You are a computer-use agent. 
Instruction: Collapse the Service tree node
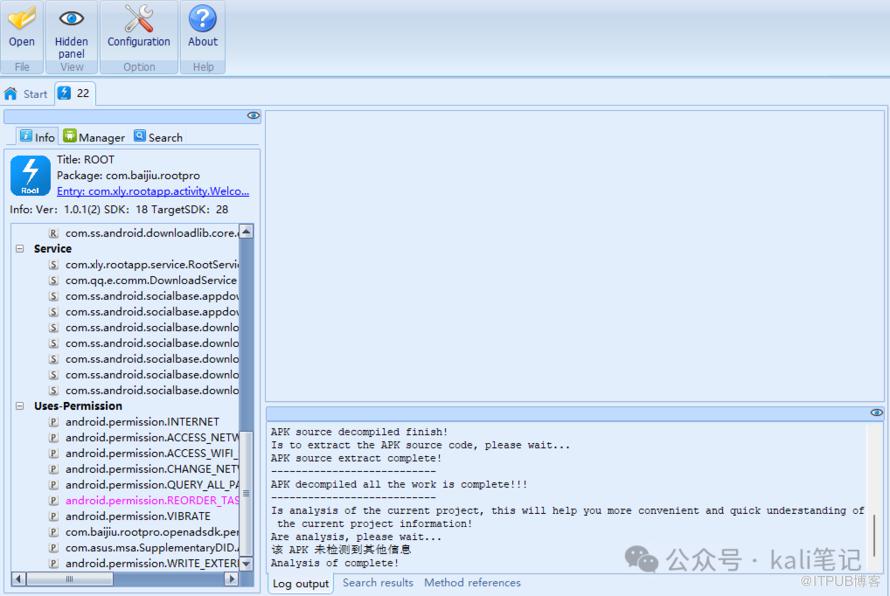[x=20, y=249]
